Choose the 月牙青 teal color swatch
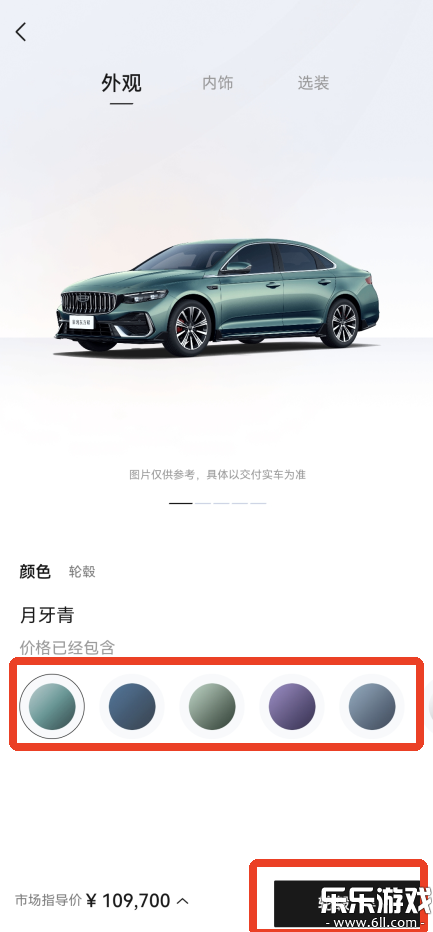This screenshot has width=433, height=932. [52, 706]
